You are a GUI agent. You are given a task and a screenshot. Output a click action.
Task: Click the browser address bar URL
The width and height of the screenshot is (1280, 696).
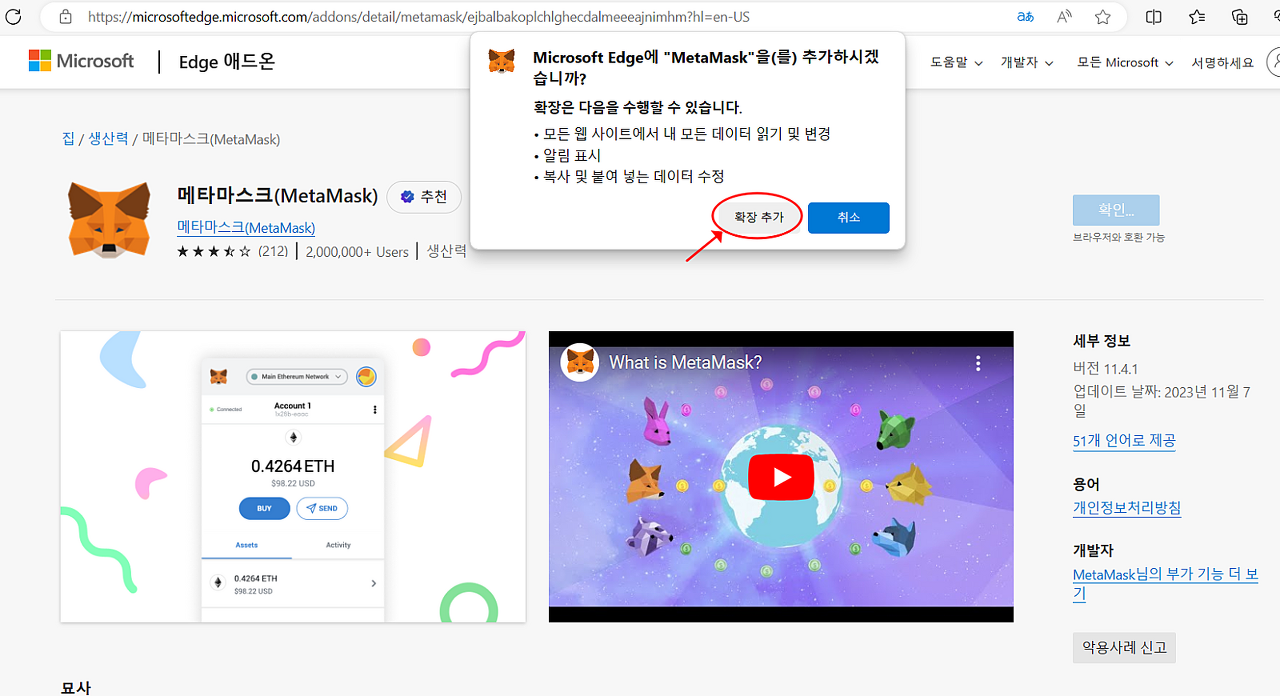418,17
